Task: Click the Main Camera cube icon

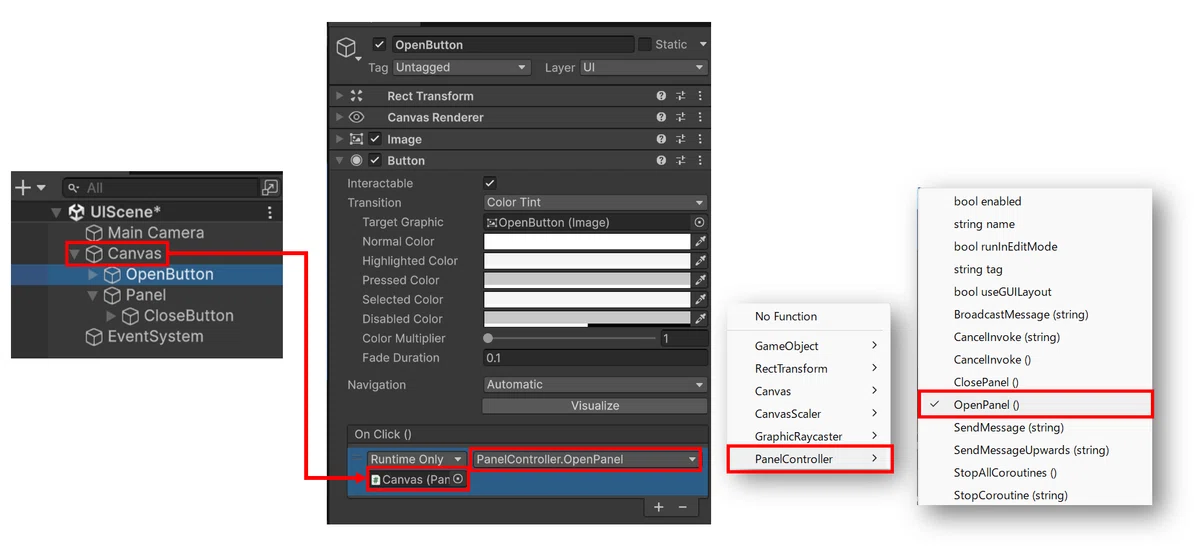Action: pyautogui.click(x=94, y=233)
